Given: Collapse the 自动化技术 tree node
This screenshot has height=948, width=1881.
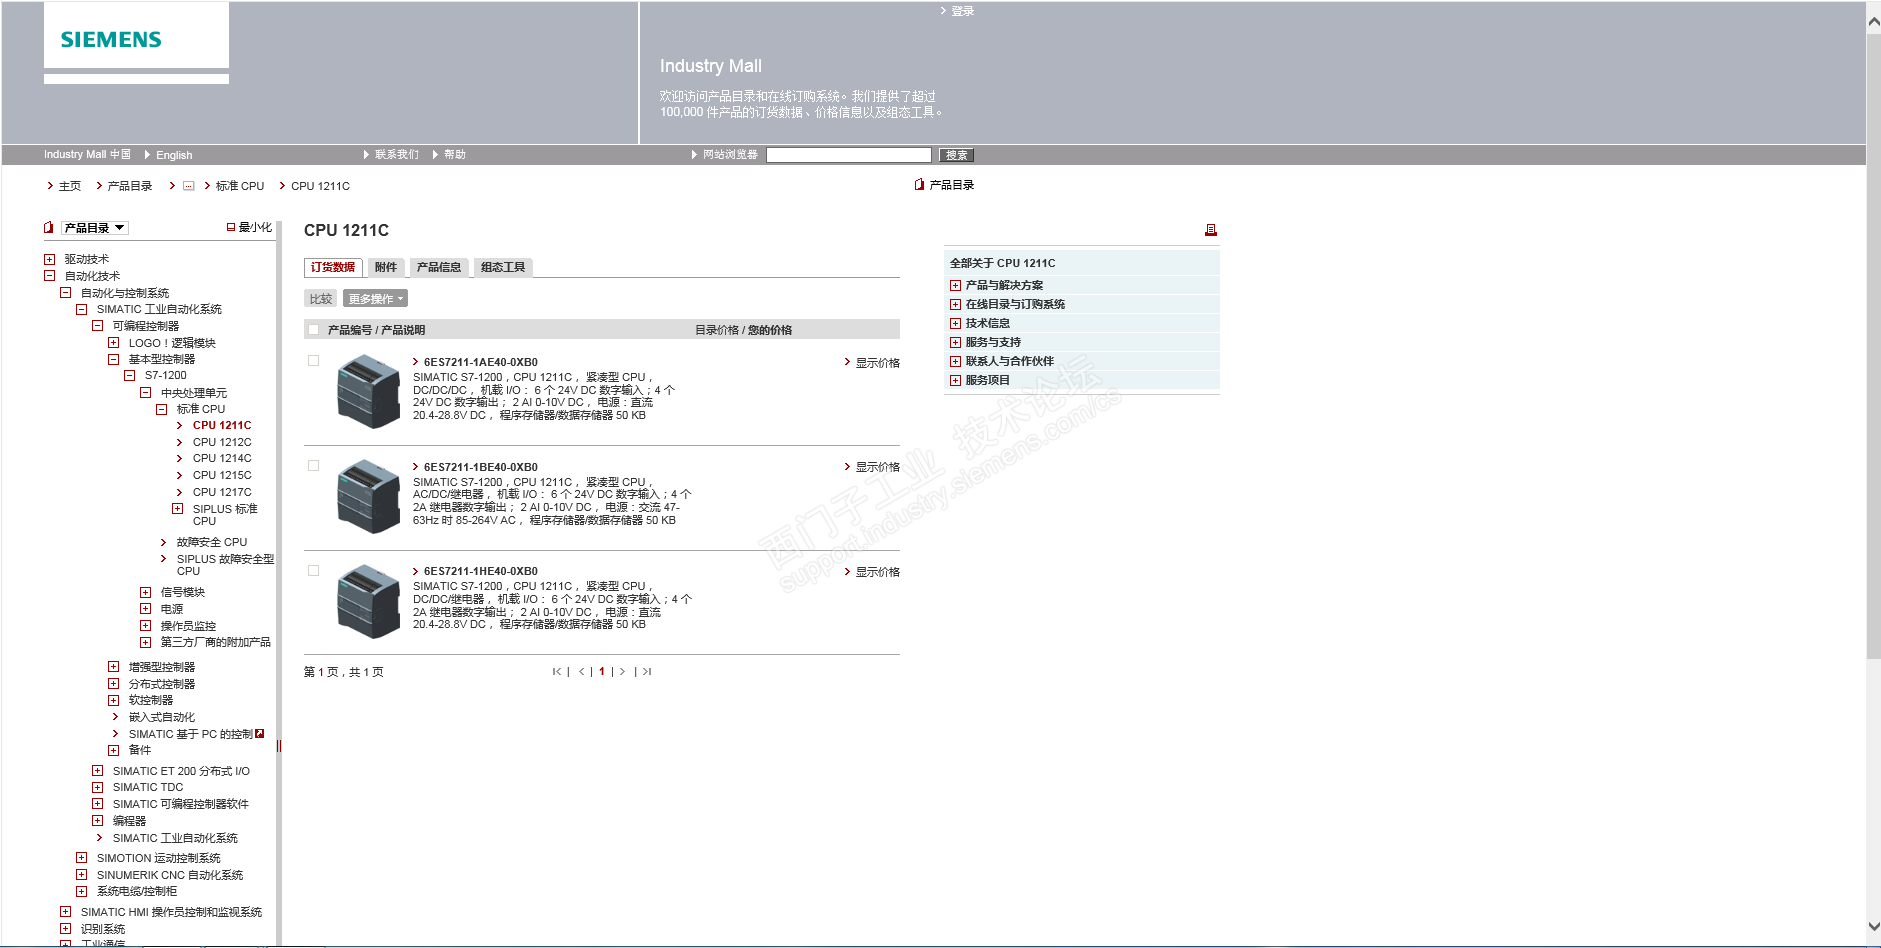Looking at the screenshot, I should pyautogui.click(x=49, y=276).
